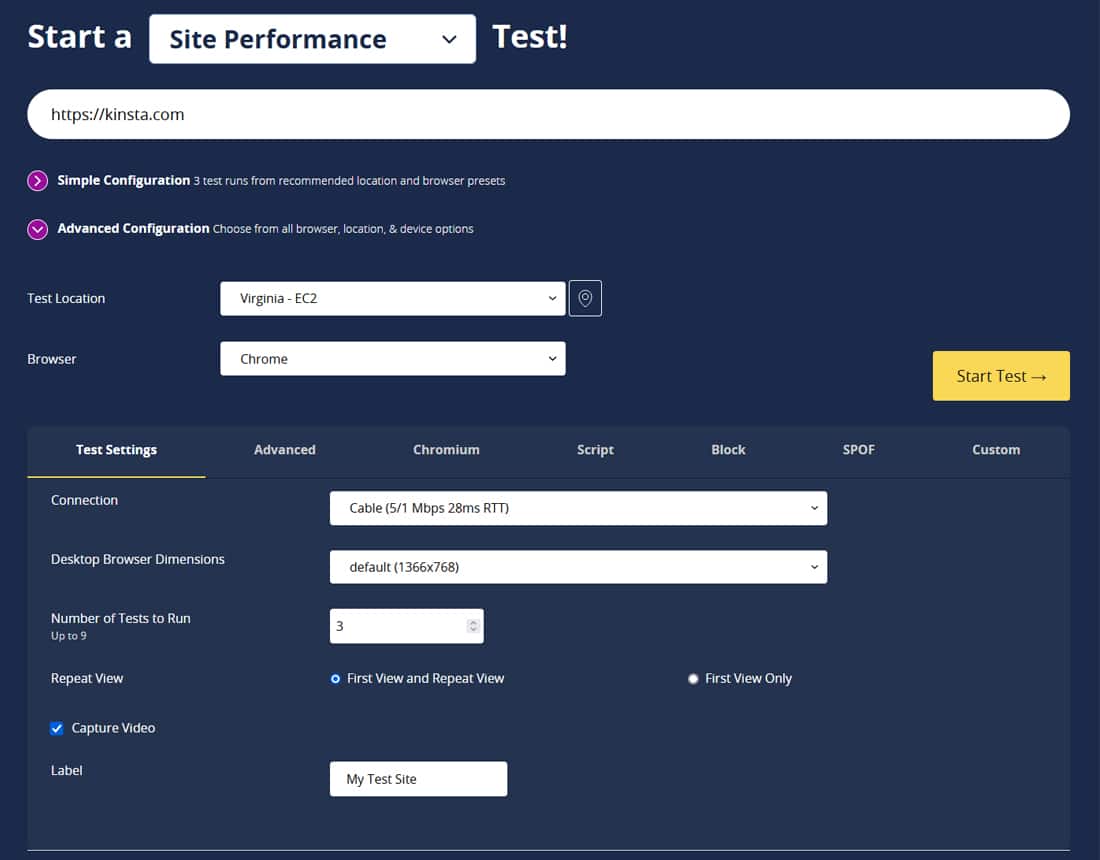The image size is (1100, 860).
Task: Click the location pin icon beside Test Location
Action: [x=585, y=298]
